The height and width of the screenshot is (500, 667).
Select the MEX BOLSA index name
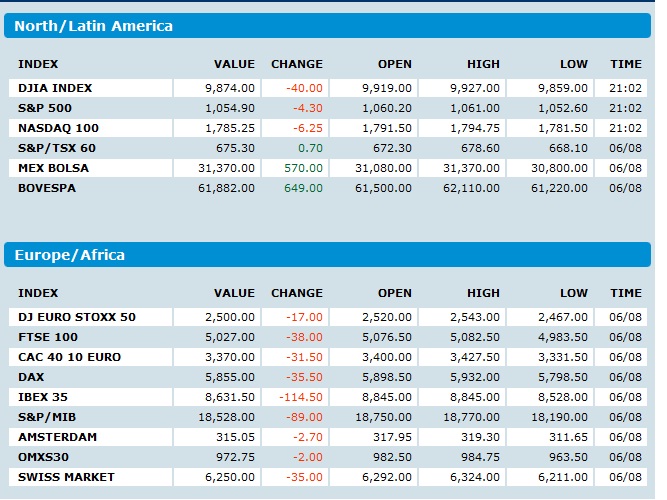point(53,168)
